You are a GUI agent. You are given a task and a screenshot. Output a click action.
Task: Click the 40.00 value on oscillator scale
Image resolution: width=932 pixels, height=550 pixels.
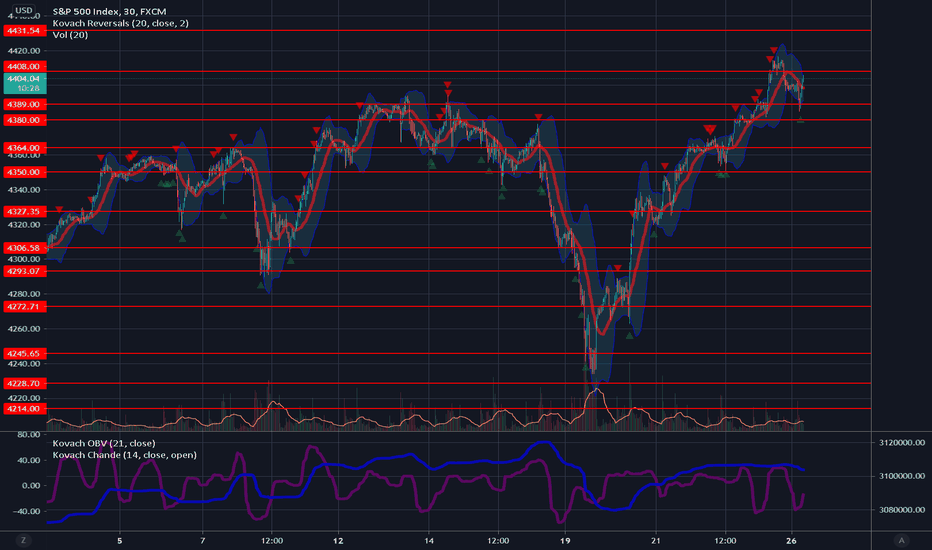tap(29, 460)
